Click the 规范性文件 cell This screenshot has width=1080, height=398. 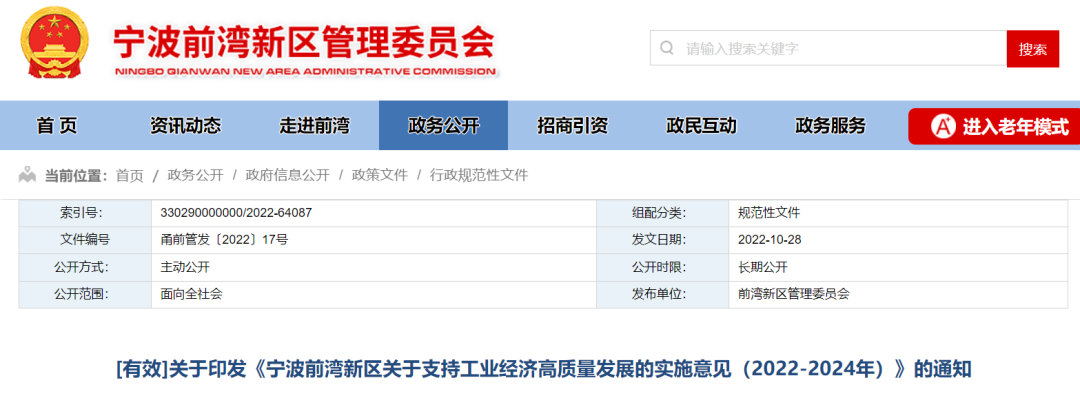[769, 213]
